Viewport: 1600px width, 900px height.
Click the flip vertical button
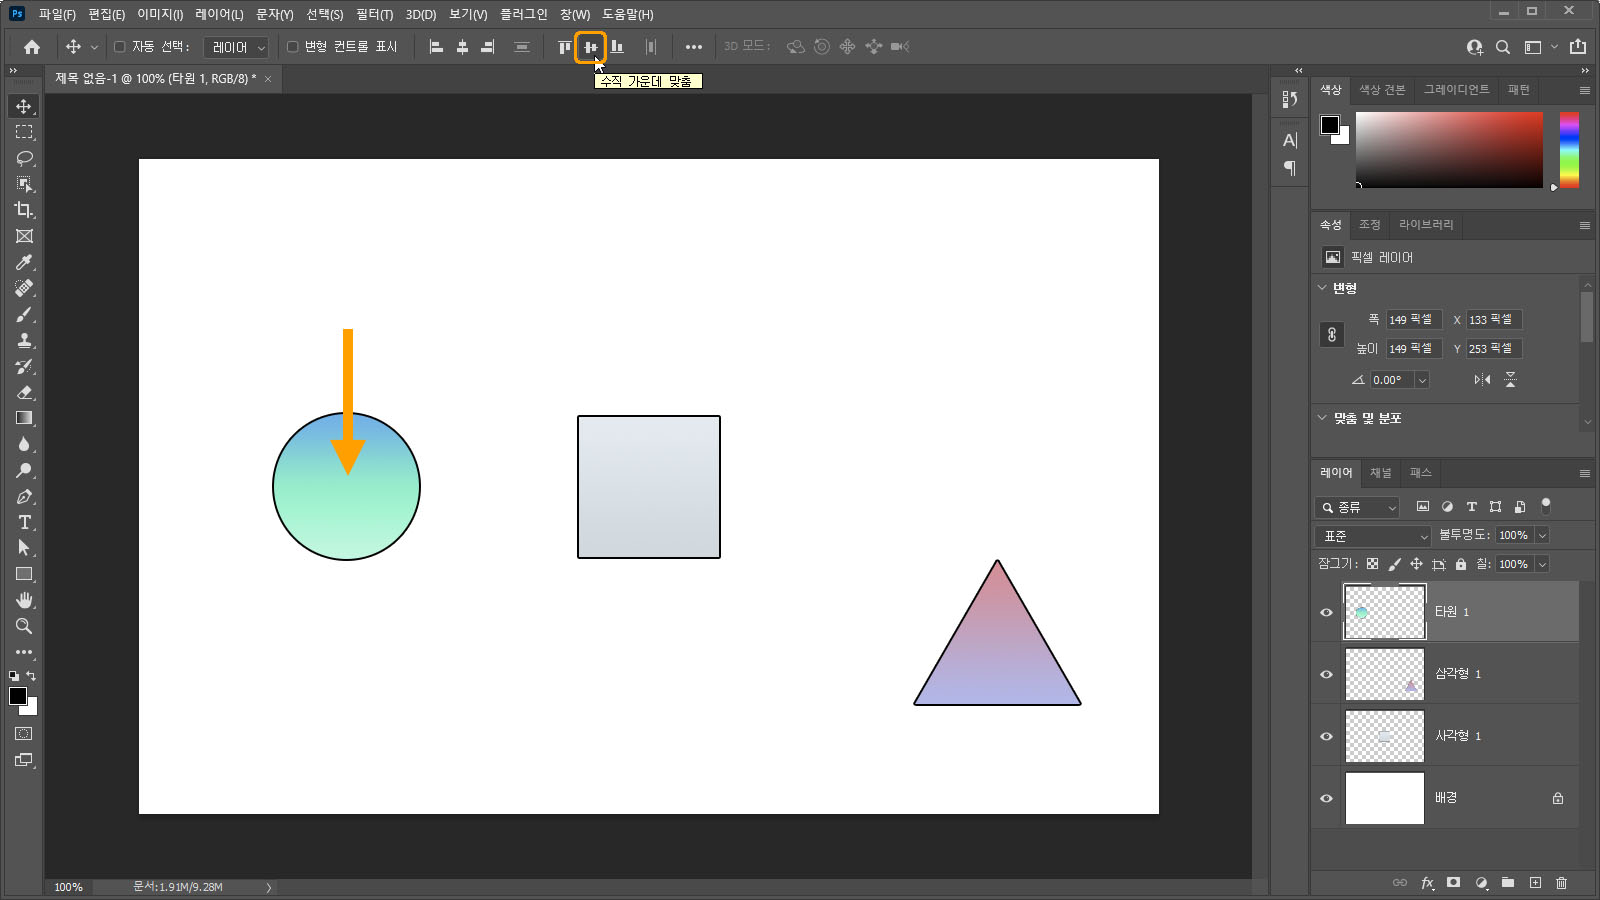tap(1511, 380)
